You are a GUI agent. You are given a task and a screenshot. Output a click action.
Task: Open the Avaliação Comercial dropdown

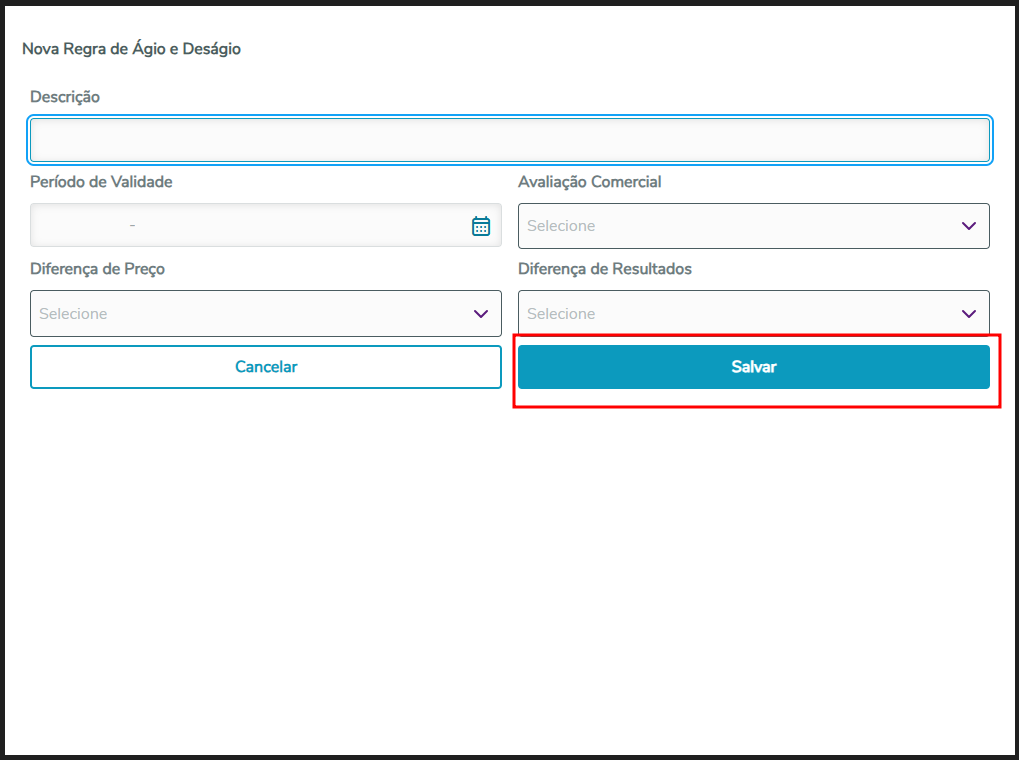[x=754, y=226]
